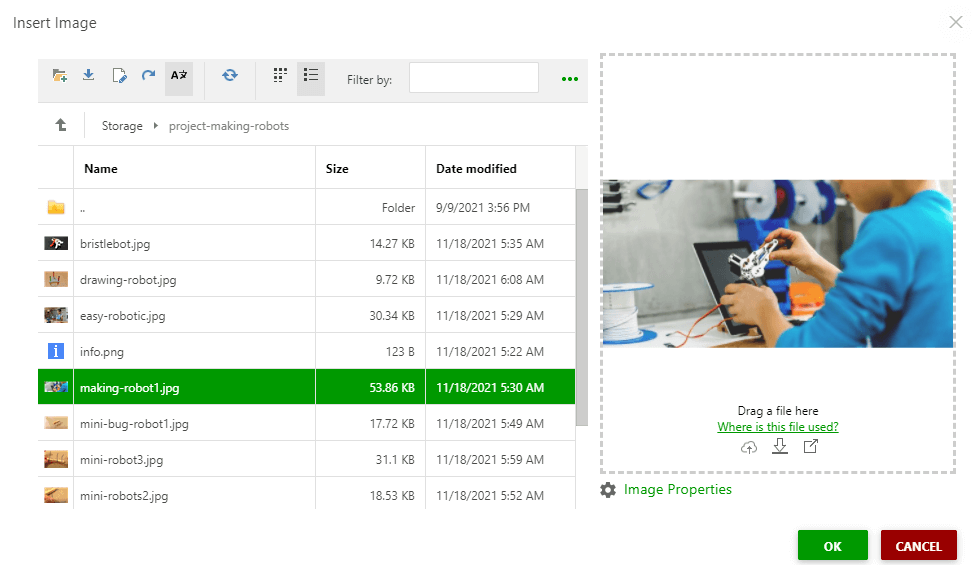Switch to thumbnail grid view

point(280,76)
